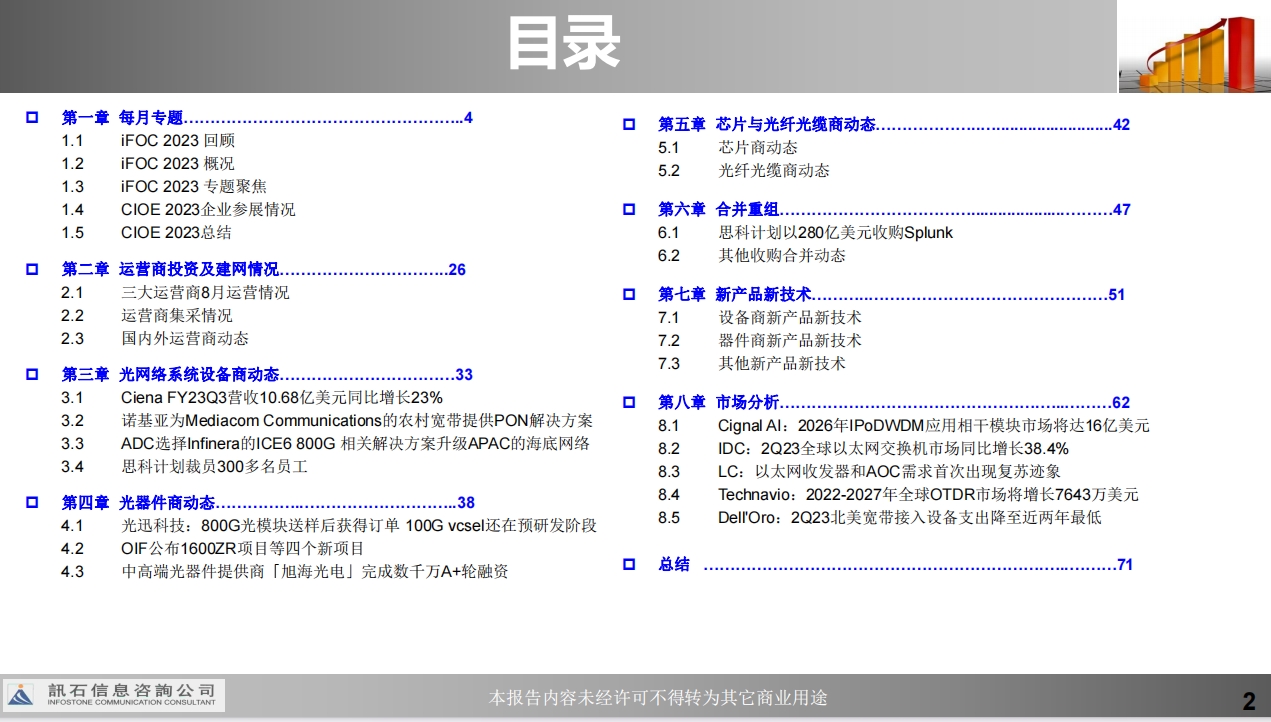Click square bullet beside 第五章 芯片与光纤光缆商动态
This screenshot has height=722, width=1271.
[x=629, y=125]
